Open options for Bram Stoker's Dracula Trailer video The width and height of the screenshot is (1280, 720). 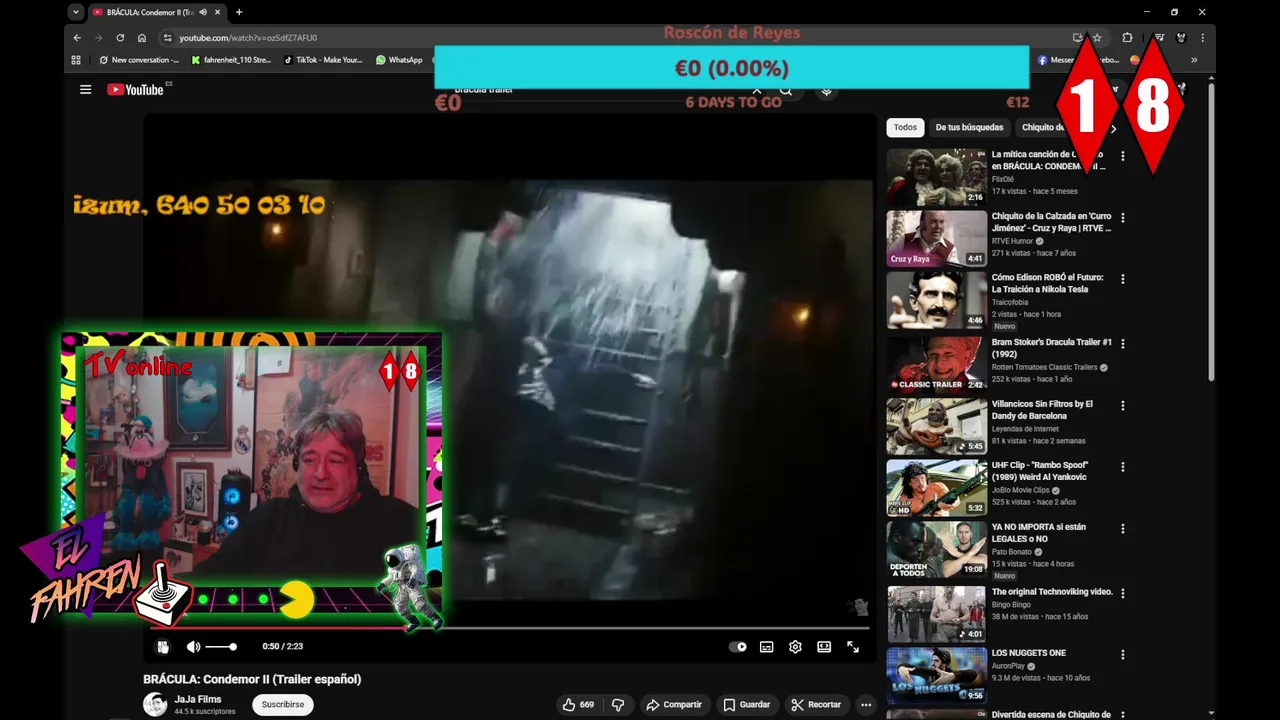[x=1123, y=343]
